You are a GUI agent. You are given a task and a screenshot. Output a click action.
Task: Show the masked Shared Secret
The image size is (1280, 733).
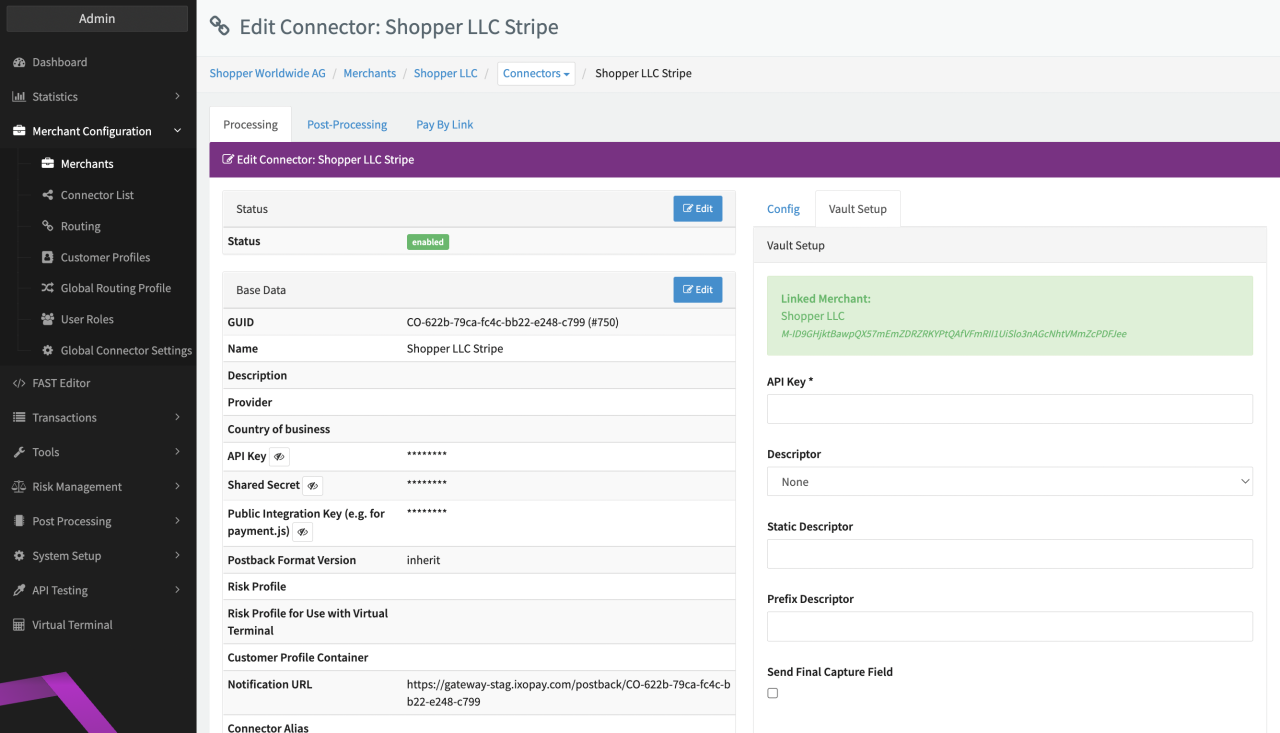[x=312, y=486]
